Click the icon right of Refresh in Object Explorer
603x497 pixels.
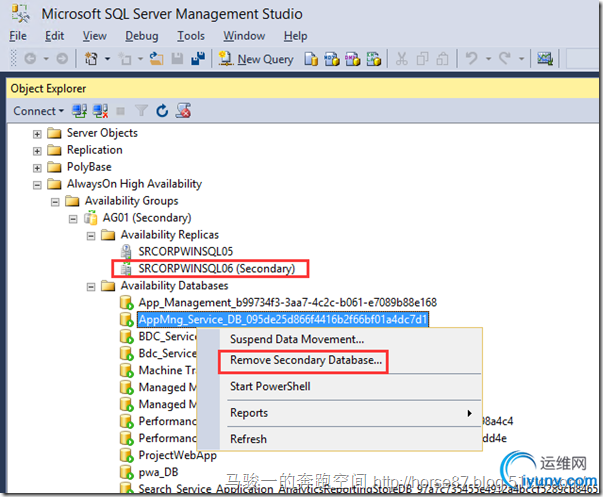tap(183, 111)
